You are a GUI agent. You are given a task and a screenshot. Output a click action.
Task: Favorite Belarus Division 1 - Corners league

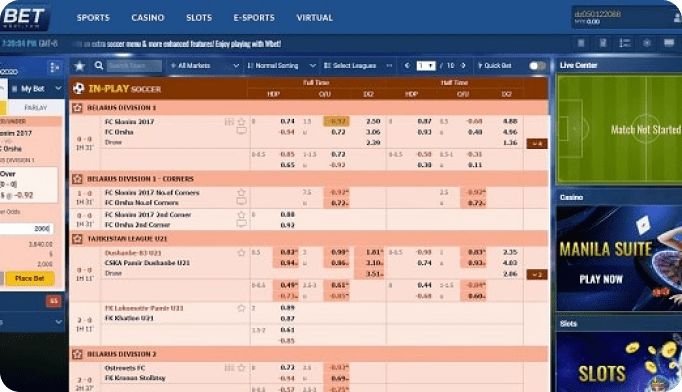pos(77,179)
